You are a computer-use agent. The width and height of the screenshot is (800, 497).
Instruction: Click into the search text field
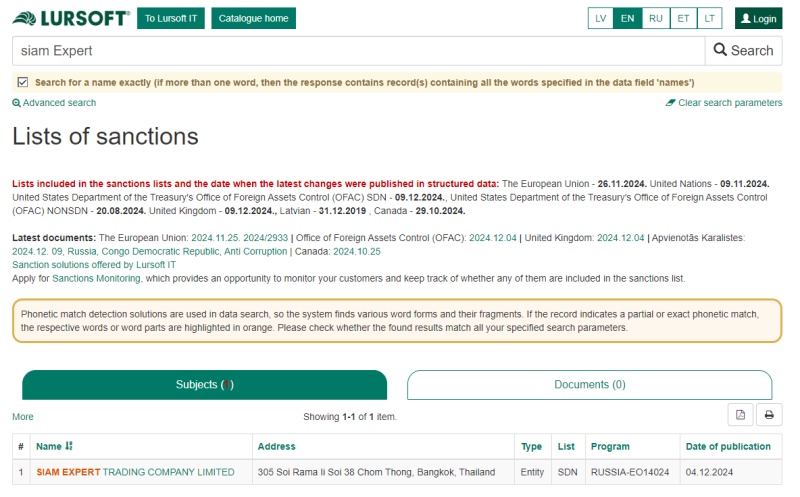(x=358, y=50)
